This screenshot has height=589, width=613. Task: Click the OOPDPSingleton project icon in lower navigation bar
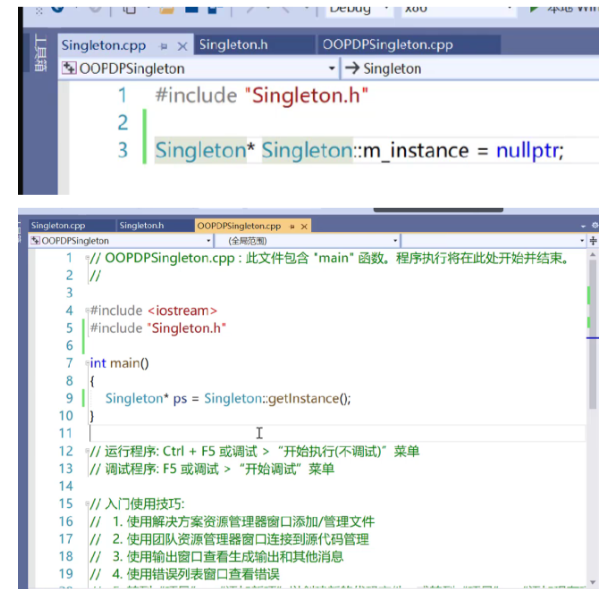tap(36, 240)
